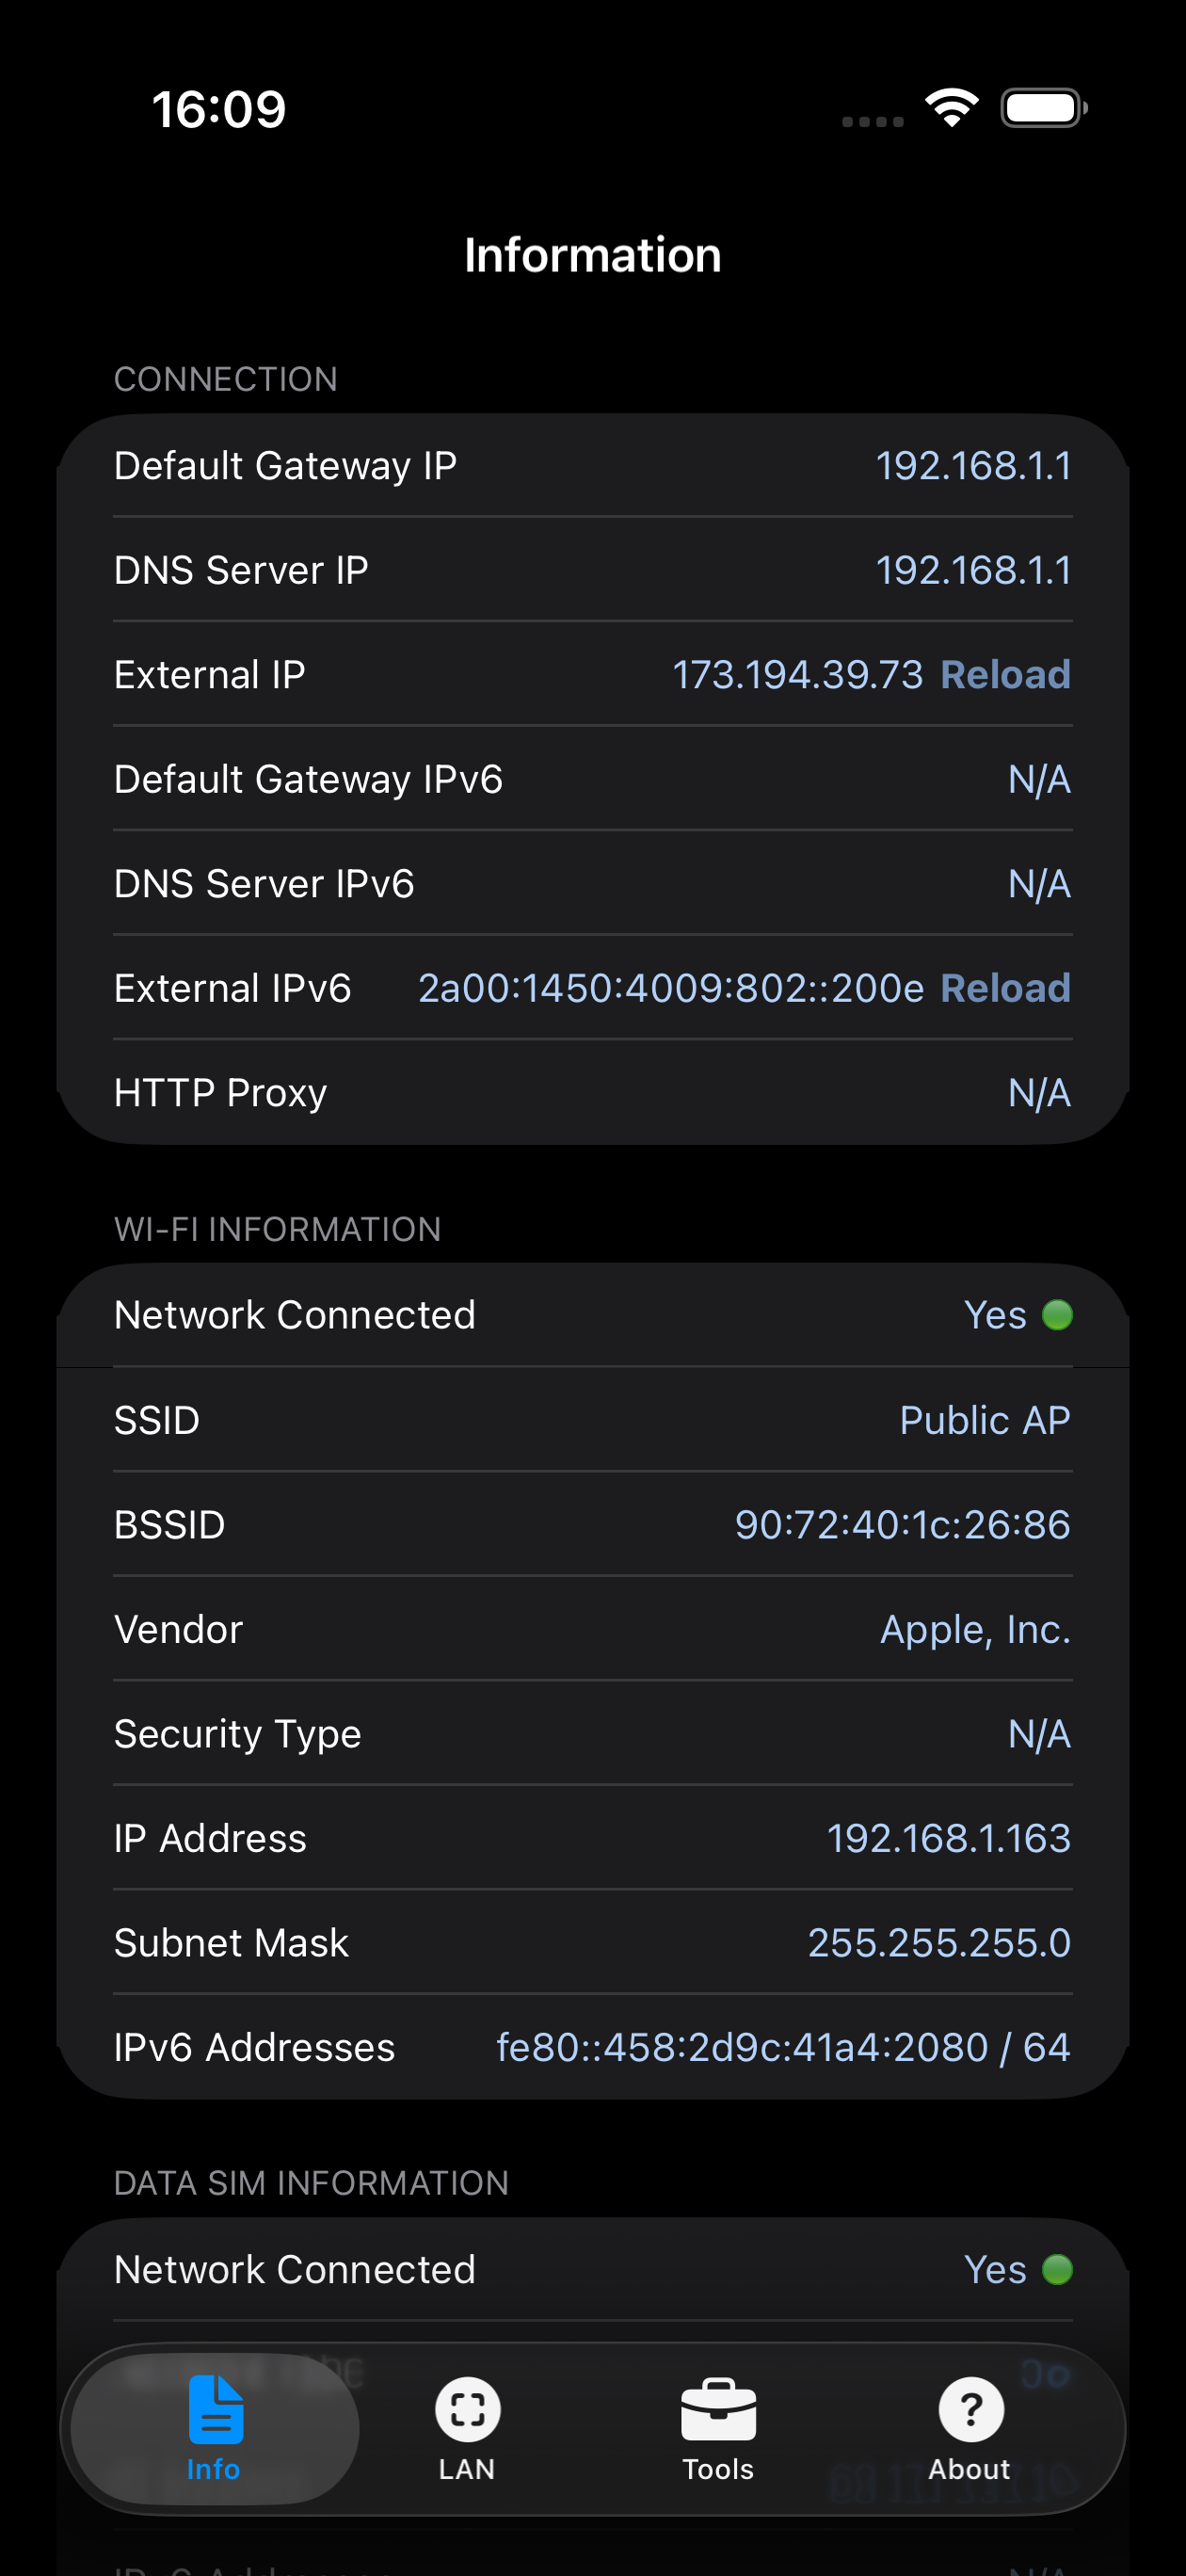
Task: Select the Vendor value Apple, Inc.
Action: click(x=975, y=1630)
